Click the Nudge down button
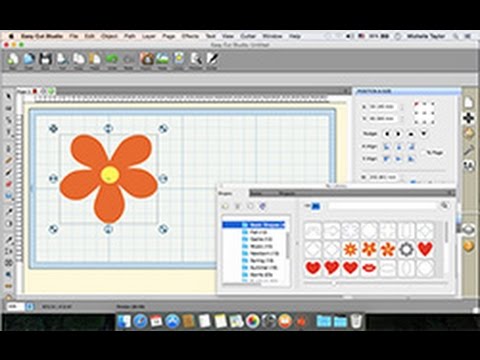 [x=424, y=134]
